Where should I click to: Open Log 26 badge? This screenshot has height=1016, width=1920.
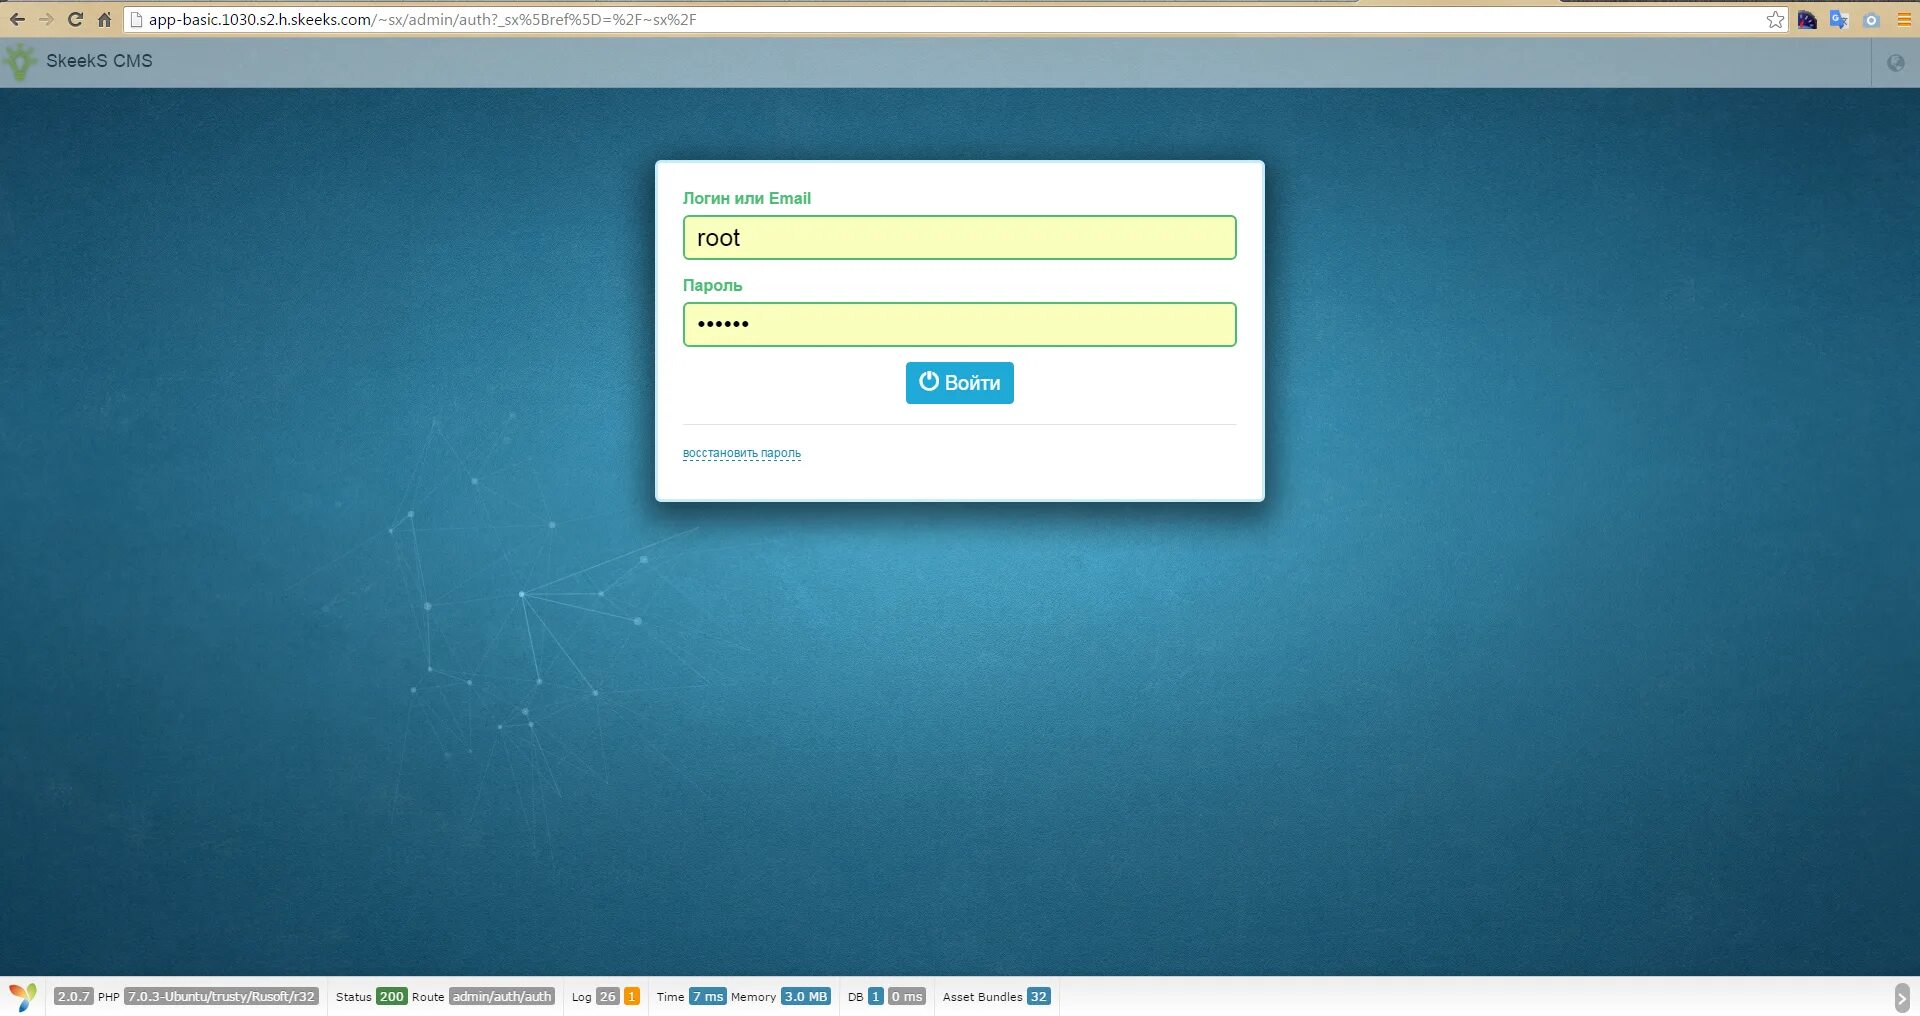coord(607,996)
